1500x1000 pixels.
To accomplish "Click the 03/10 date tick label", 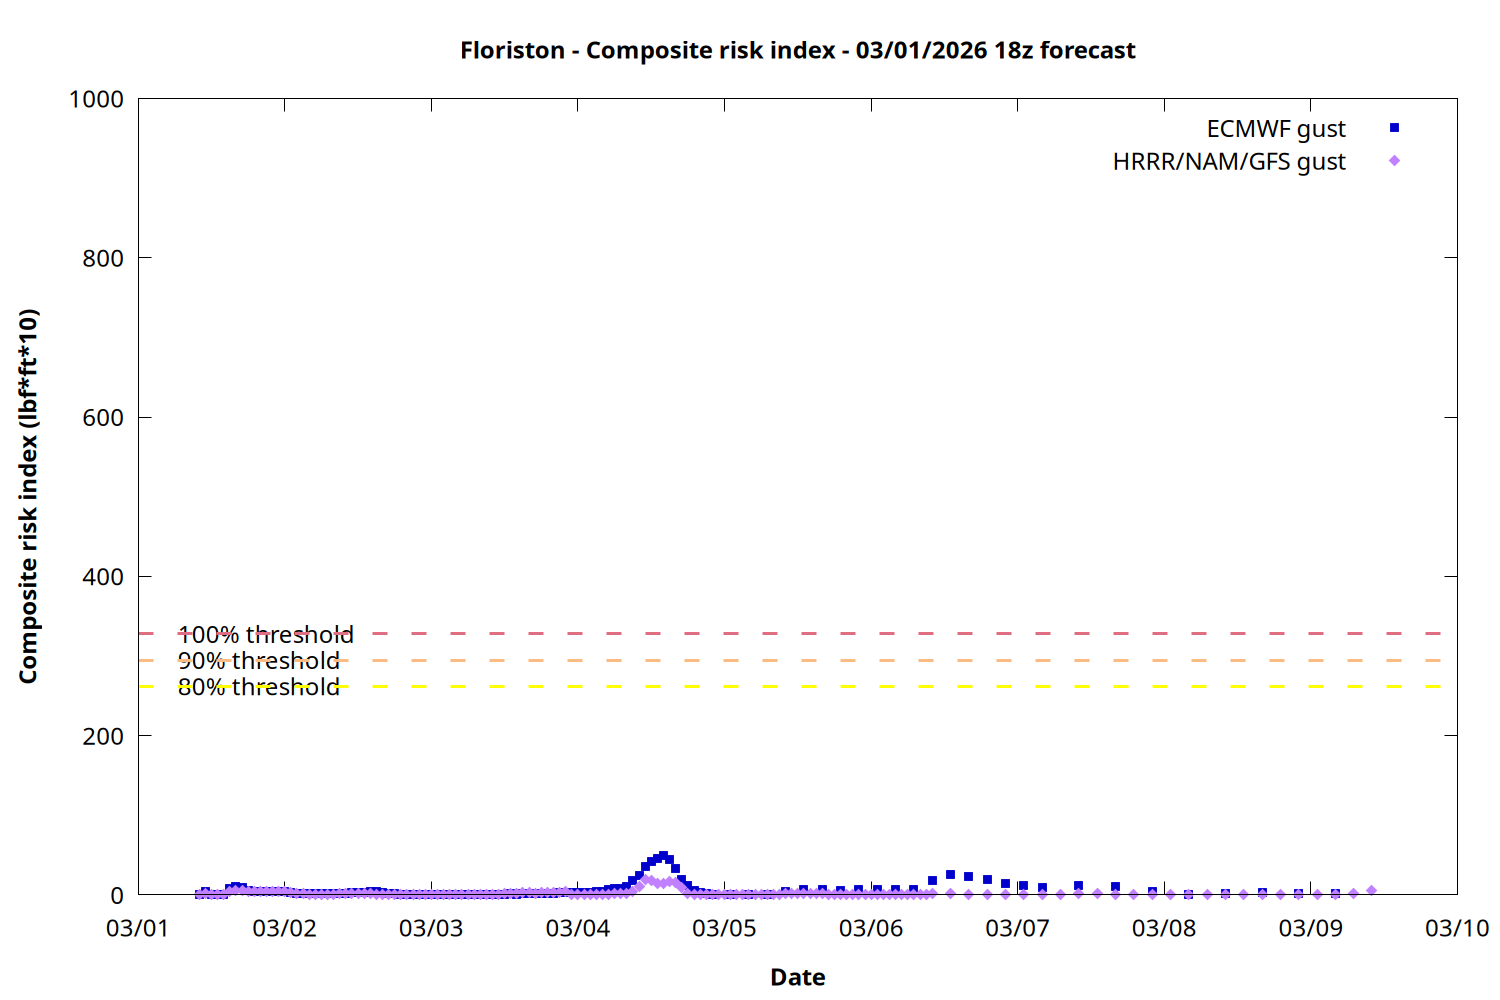I will (1456, 928).
